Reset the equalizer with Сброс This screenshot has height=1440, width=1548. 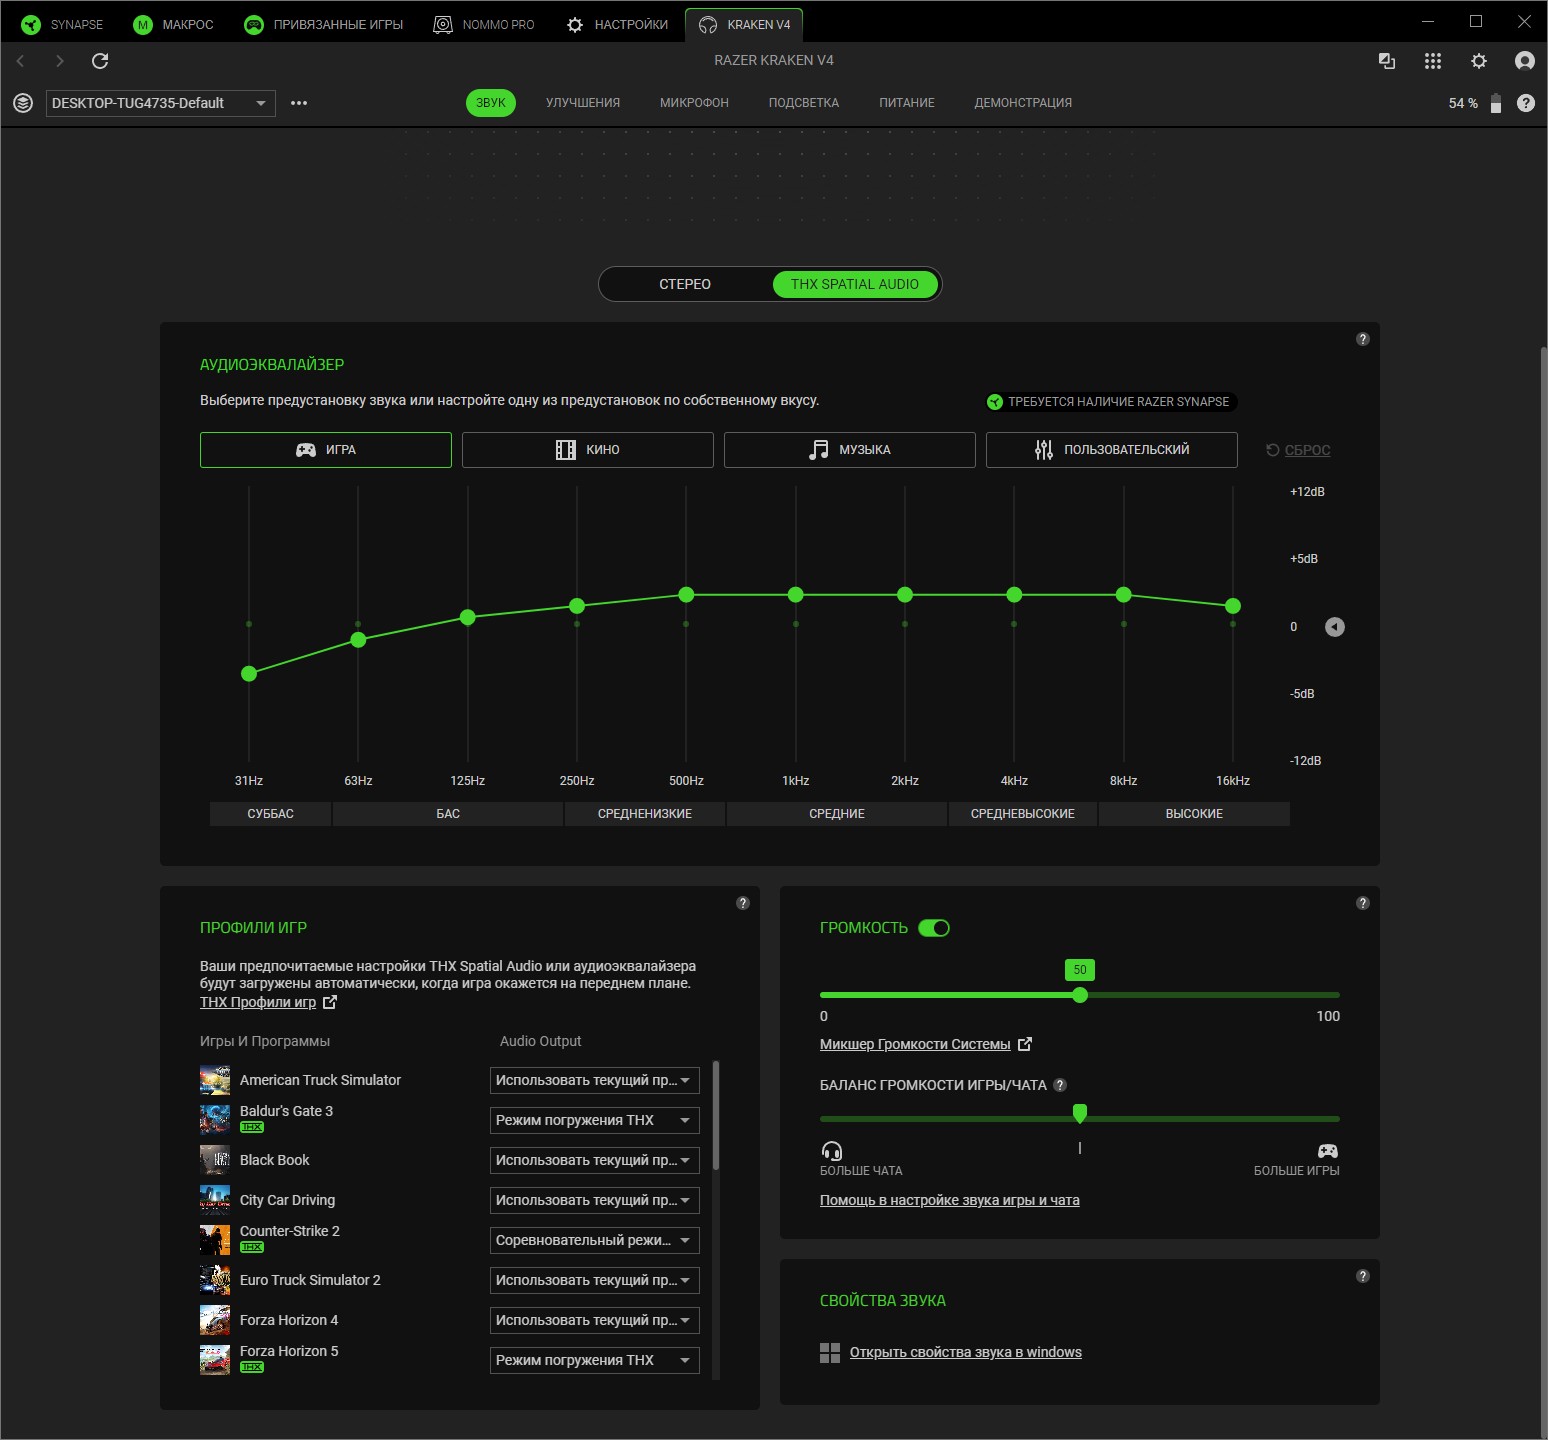1298,450
